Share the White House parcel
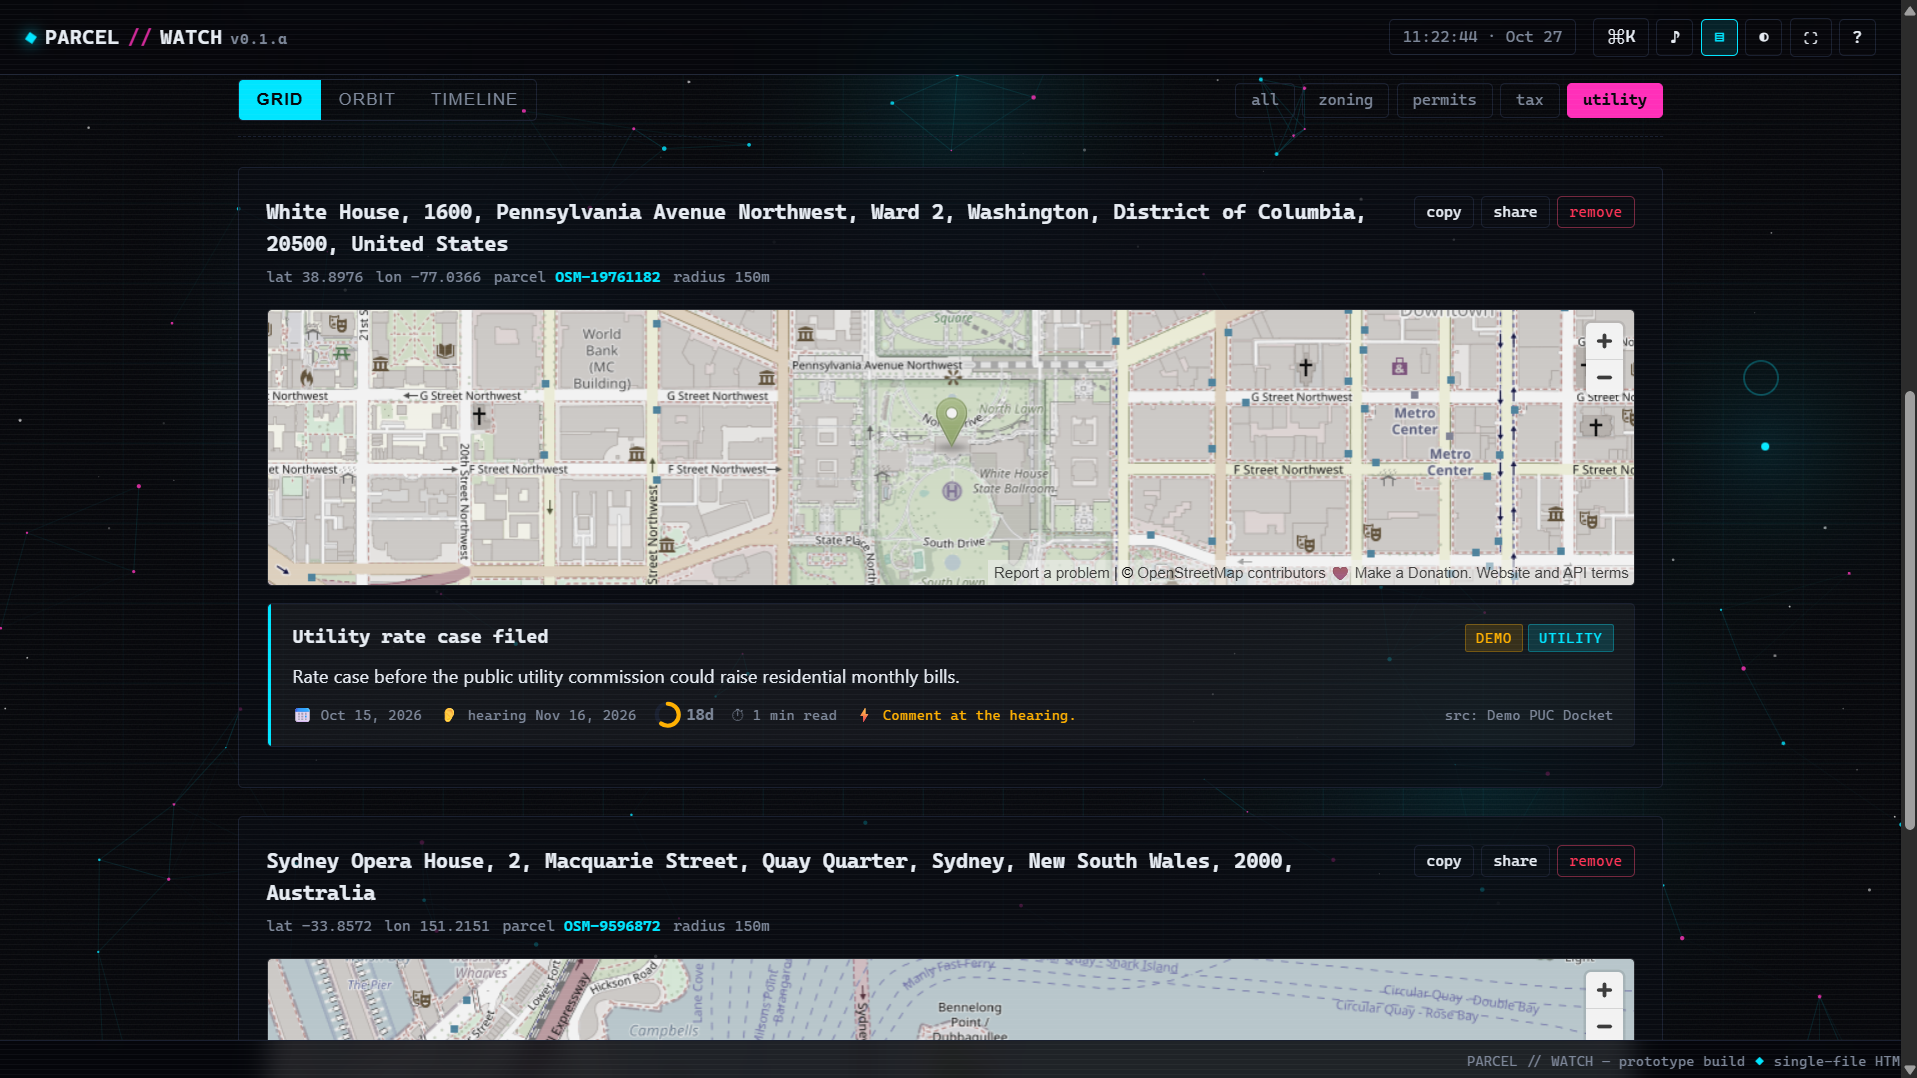Image resolution: width=1917 pixels, height=1078 pixels. pos(1515,212)
